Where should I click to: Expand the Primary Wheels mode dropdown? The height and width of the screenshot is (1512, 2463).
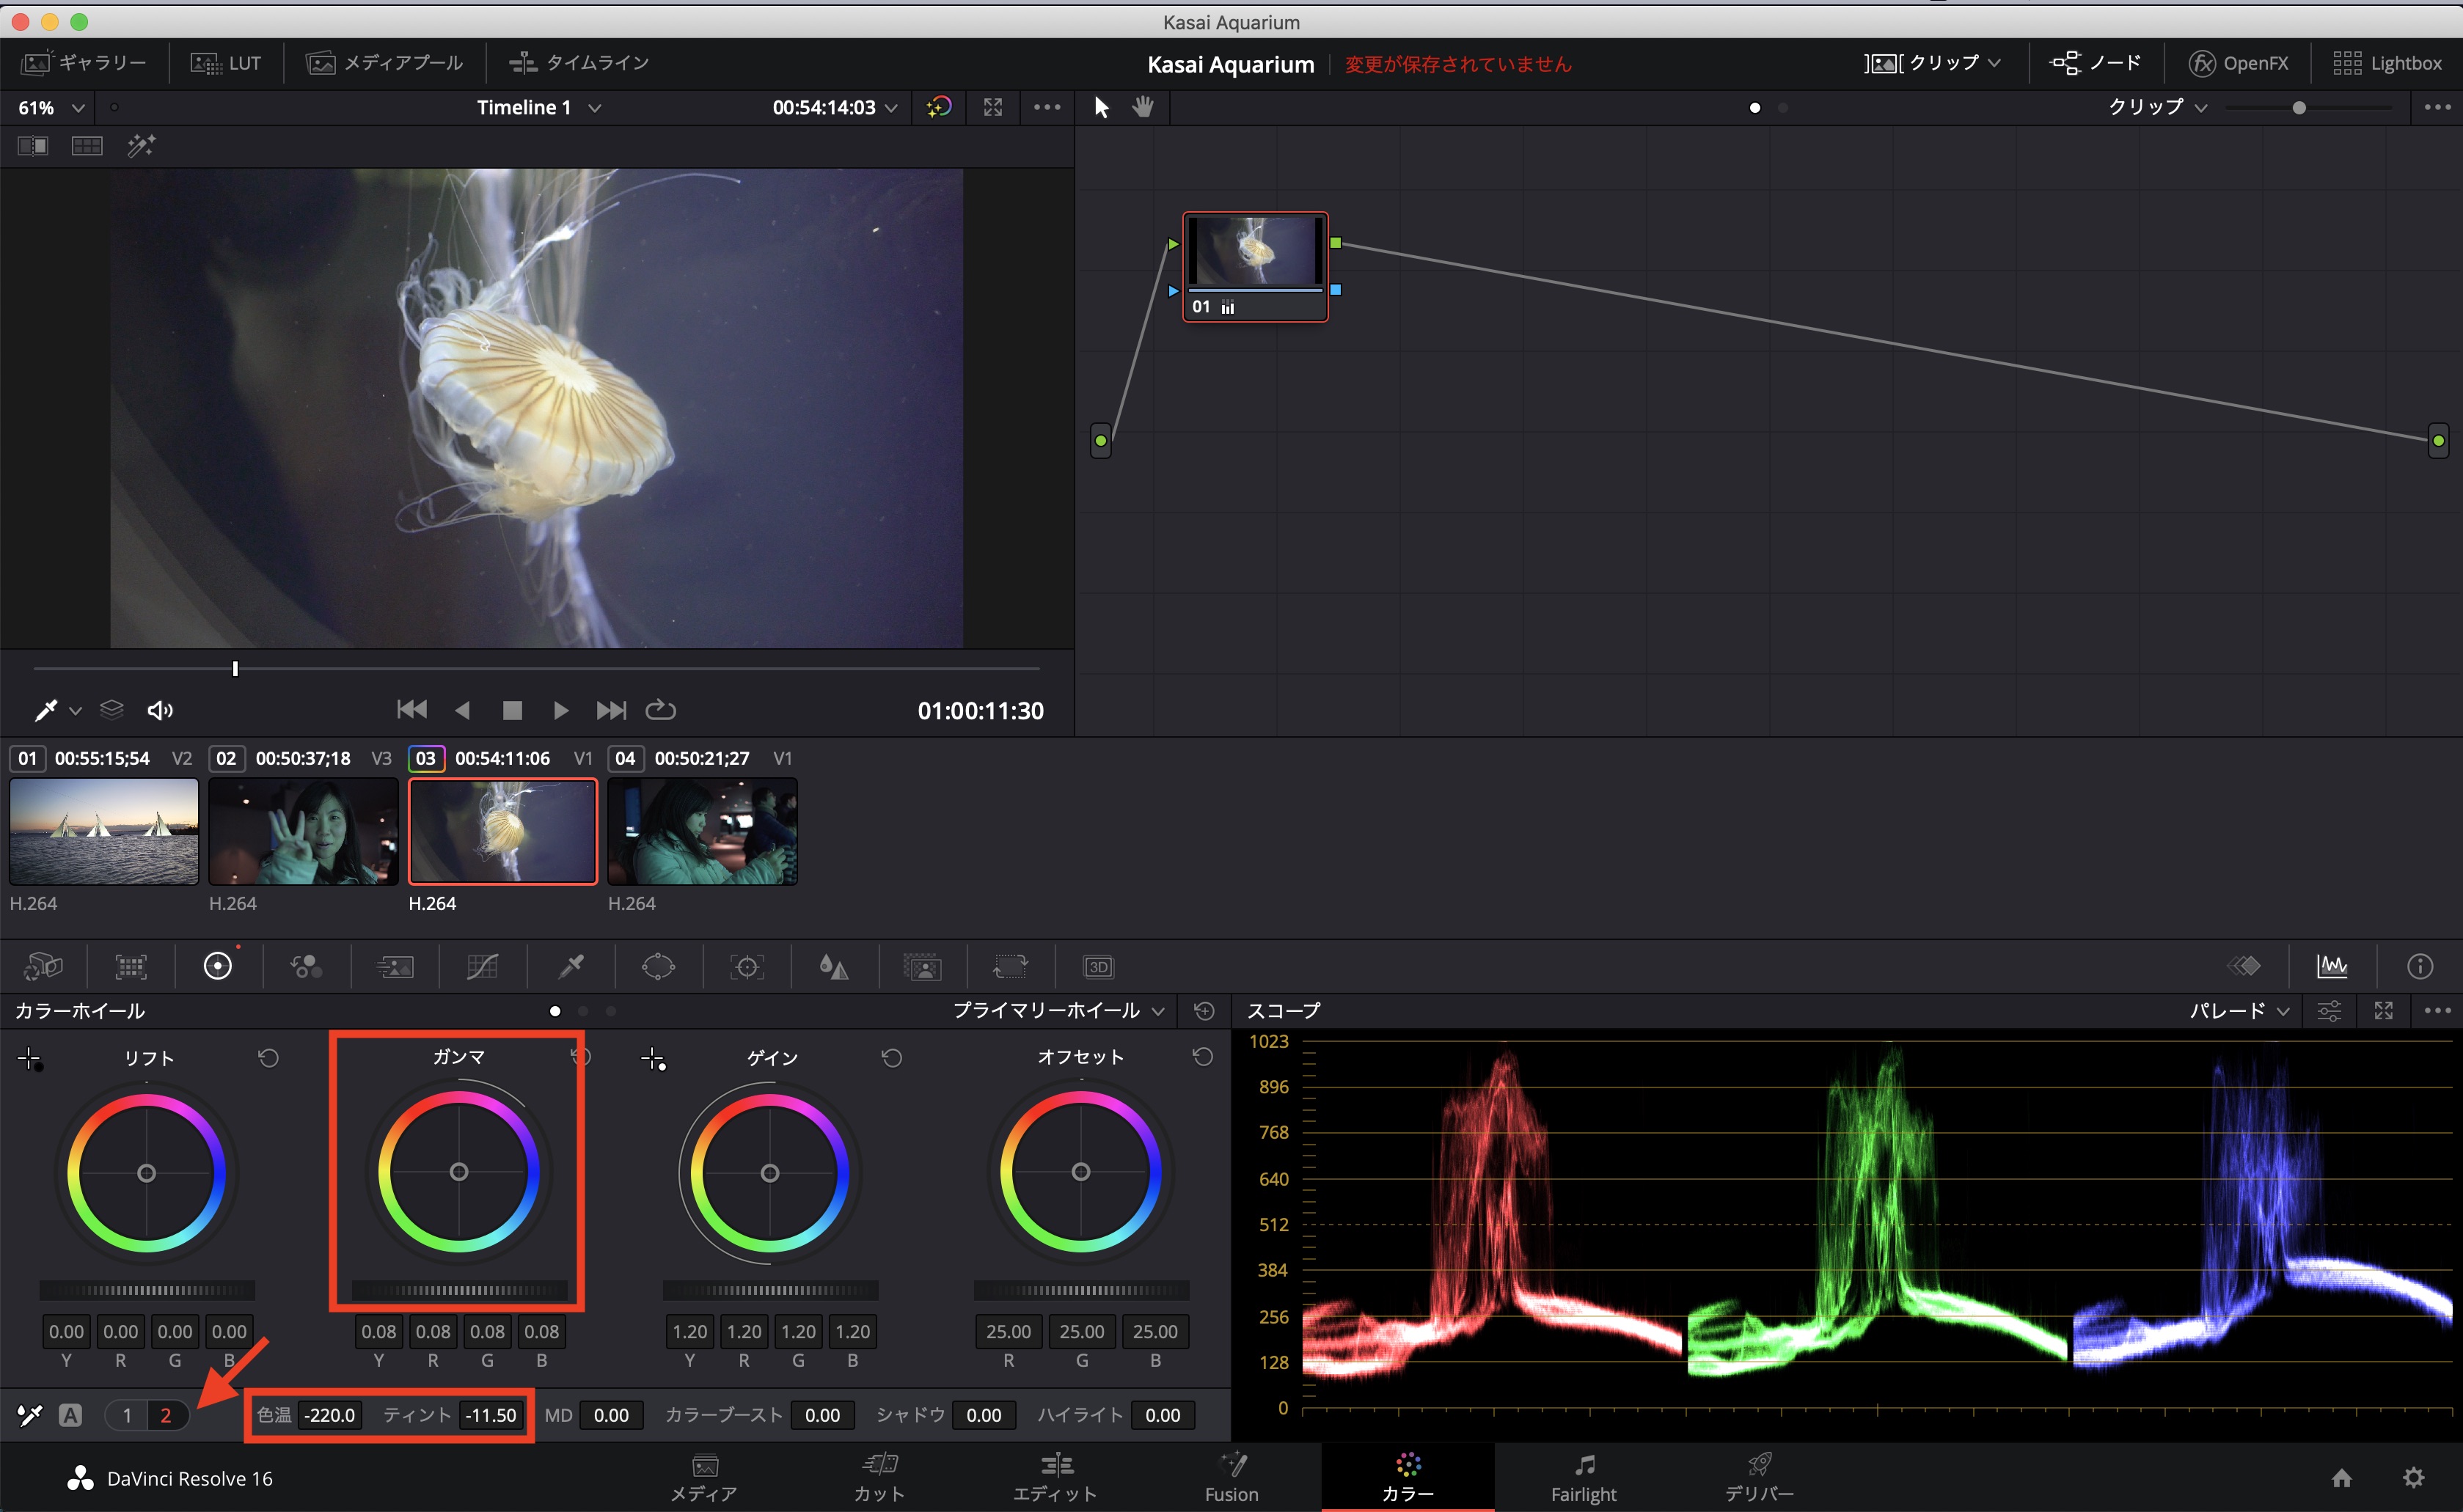1058,1011
